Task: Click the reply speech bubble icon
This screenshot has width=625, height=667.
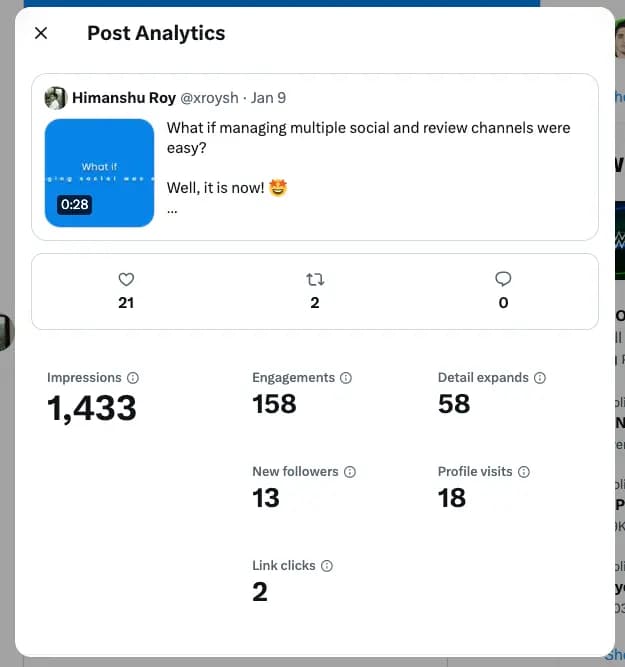Action: pos(503,279)
